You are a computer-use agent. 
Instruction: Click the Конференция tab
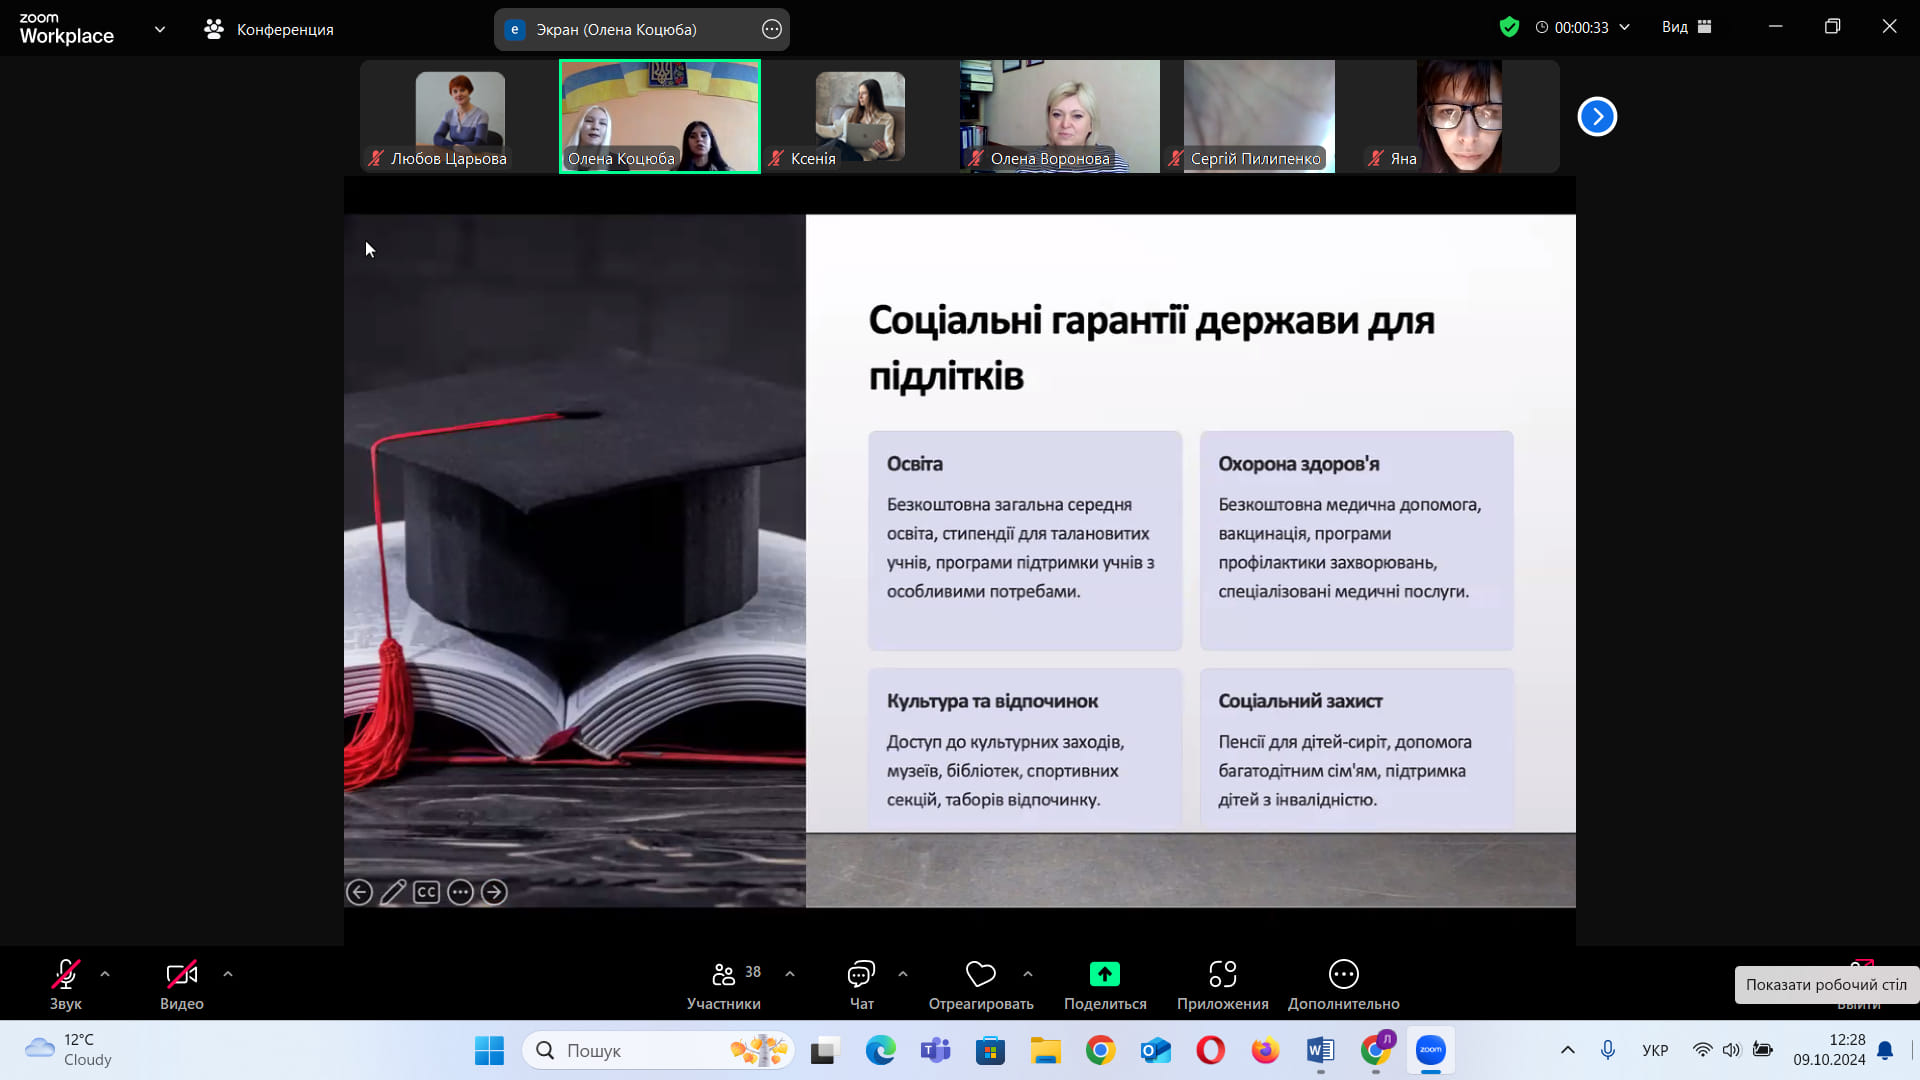pyautogui.click(x=269, y=29)
